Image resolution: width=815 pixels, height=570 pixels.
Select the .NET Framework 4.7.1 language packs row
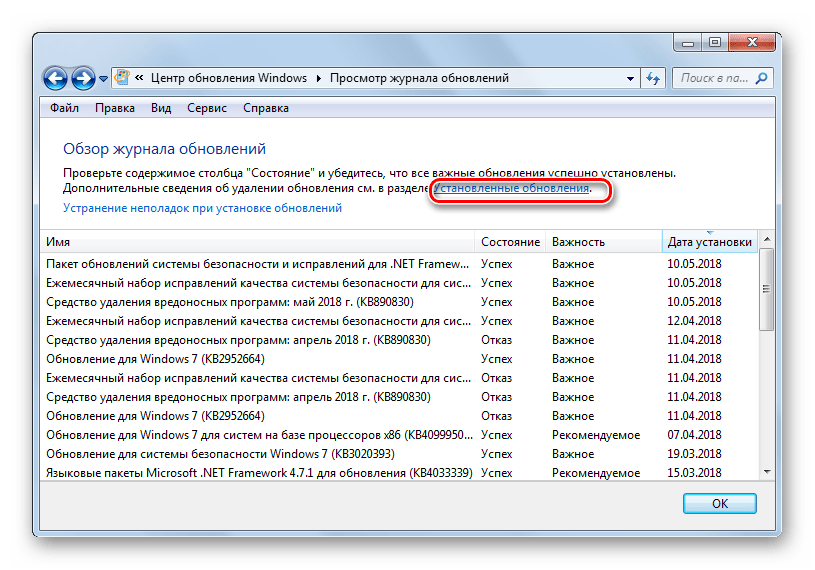[399, 473]
